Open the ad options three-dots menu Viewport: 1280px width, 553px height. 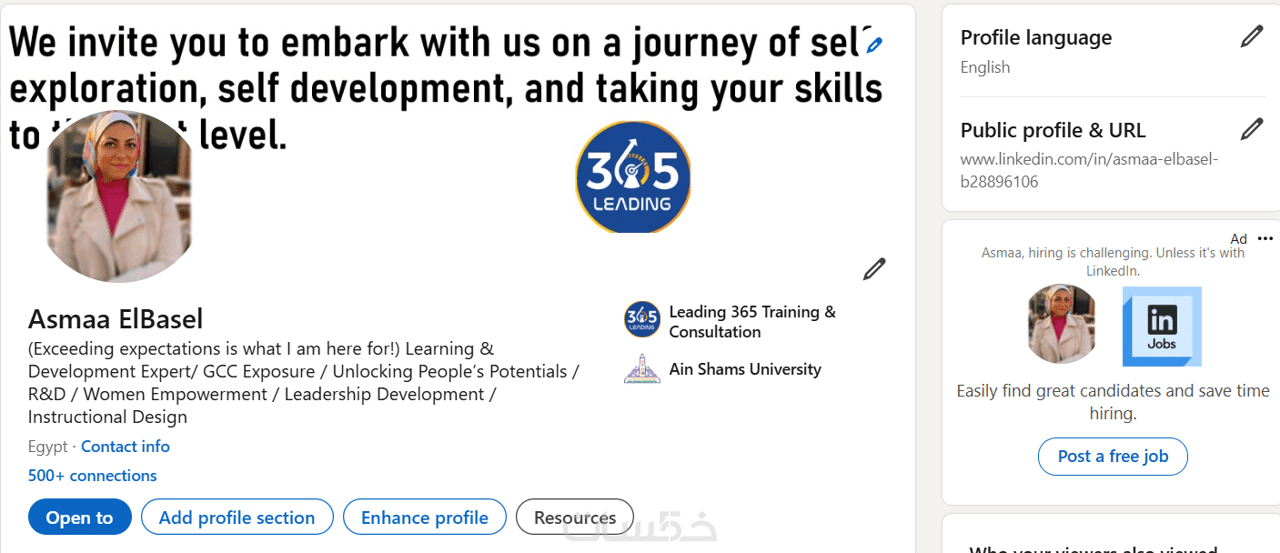(1265, 239)
